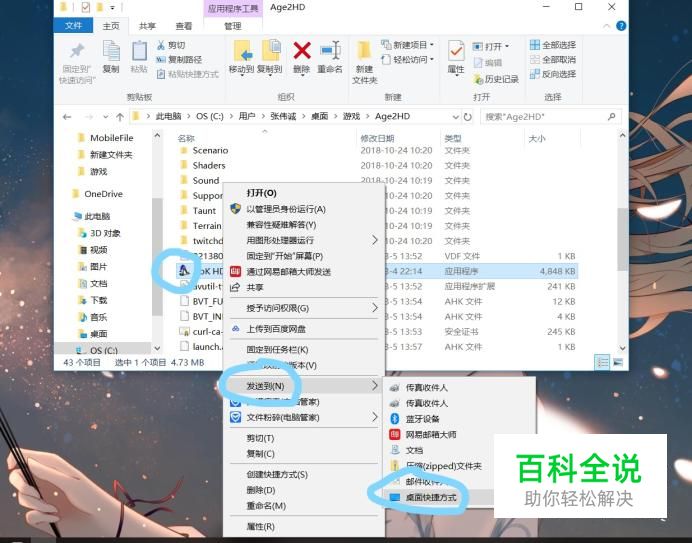The height and width of the screenshot is (543, 692).
Task: Collapse the ribbon with the chevron
Action: click(607, 26)
